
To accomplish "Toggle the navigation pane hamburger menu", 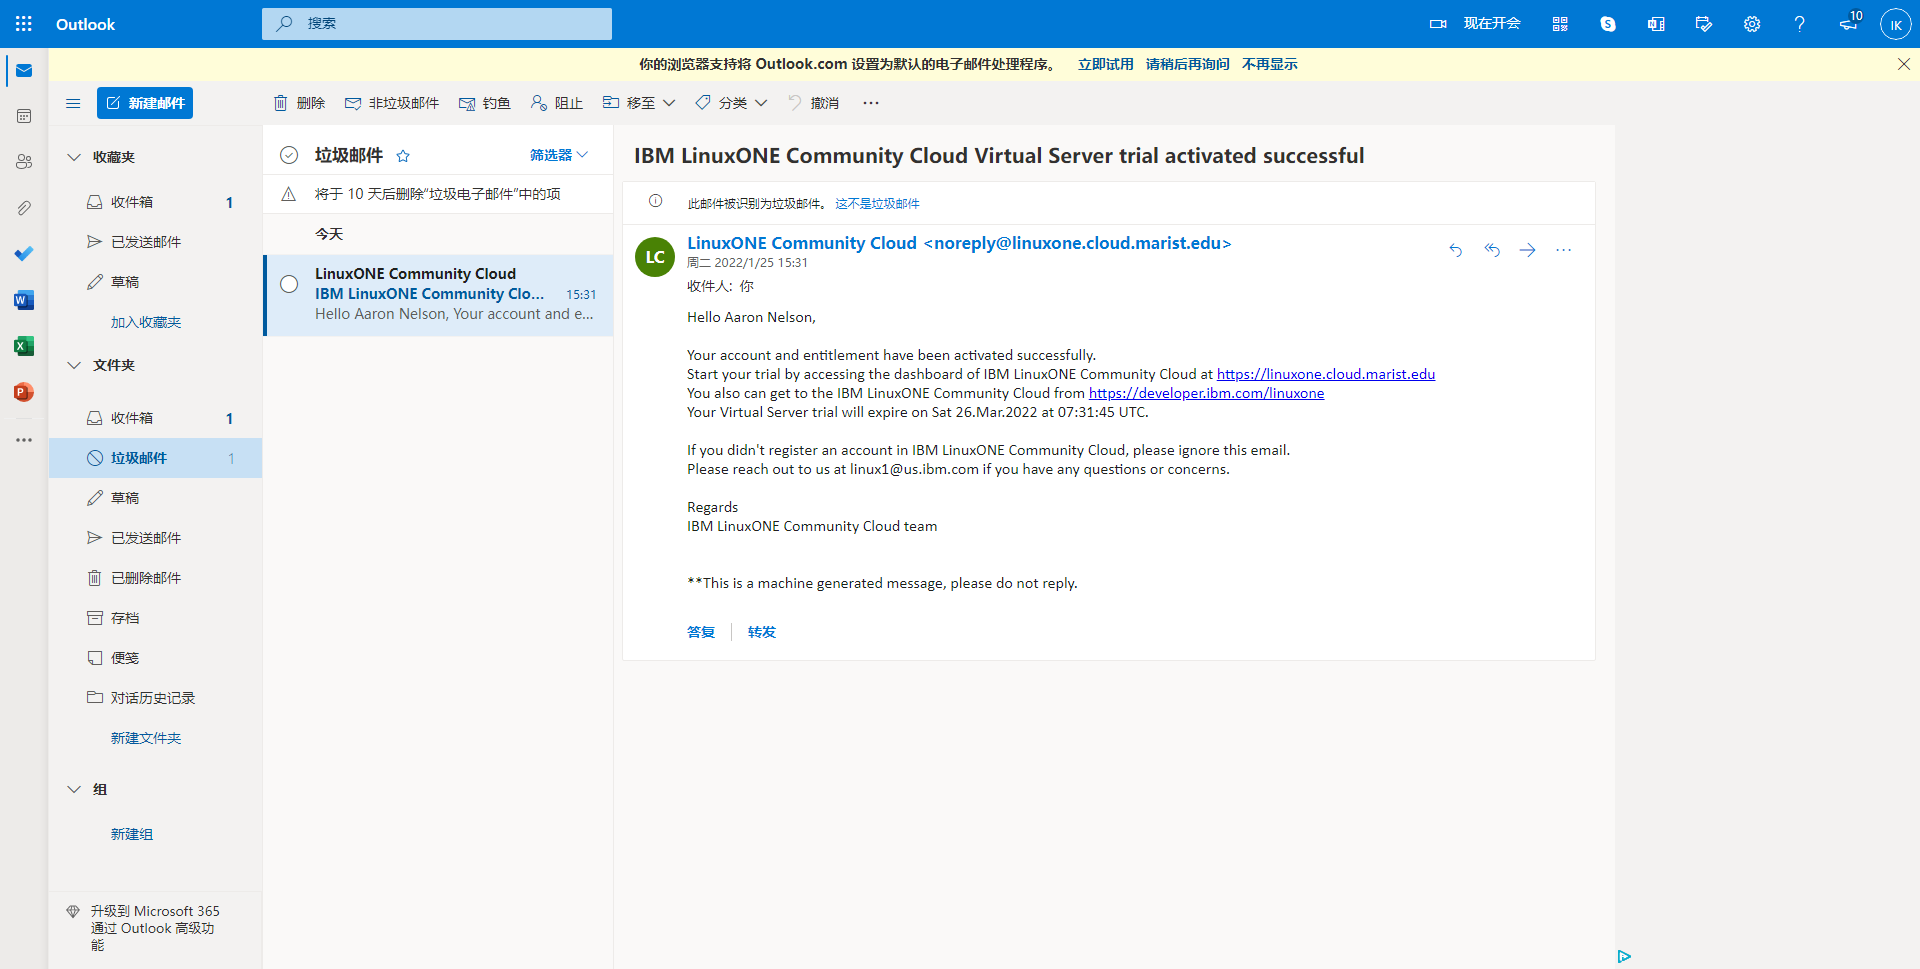I will coord(73,103).
